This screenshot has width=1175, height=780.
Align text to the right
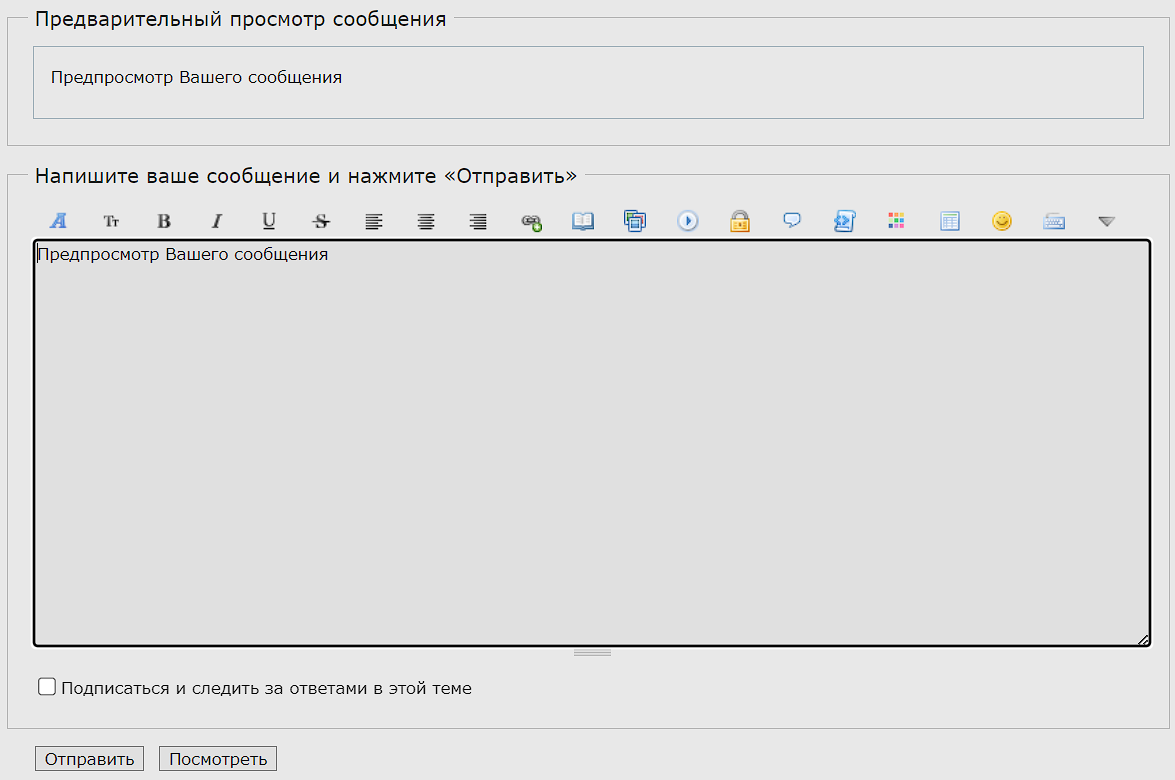[479, 221]
